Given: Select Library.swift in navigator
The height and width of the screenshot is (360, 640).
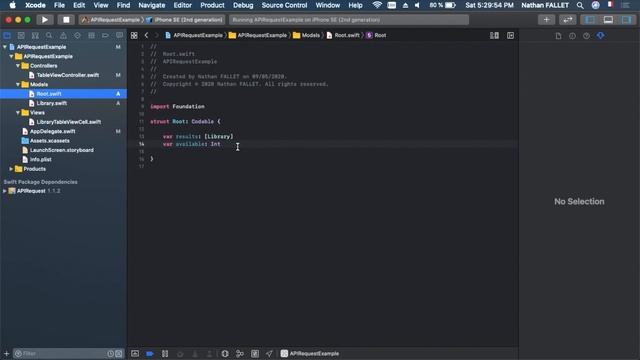Looking at the screenshot, I should click(51, 103).
